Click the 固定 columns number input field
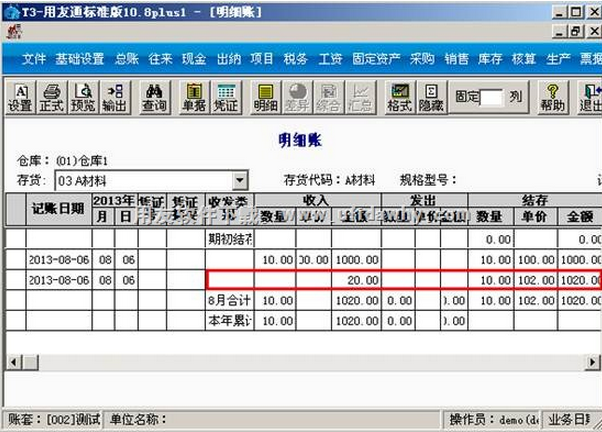 [491, 98]
